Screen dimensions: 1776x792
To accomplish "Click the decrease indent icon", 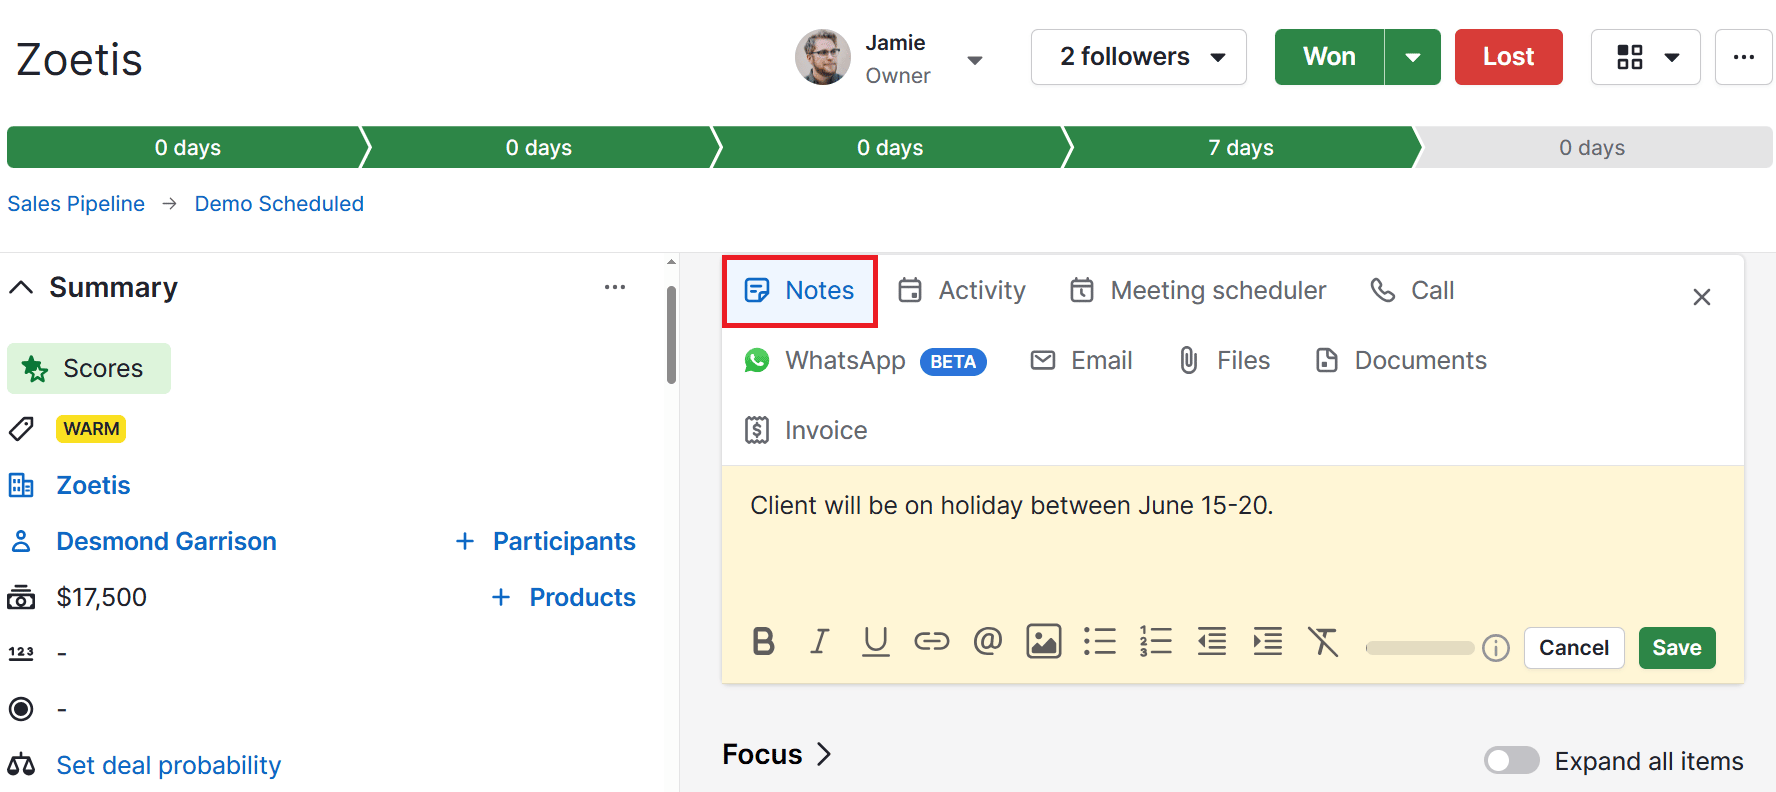I will (1212, 641).
